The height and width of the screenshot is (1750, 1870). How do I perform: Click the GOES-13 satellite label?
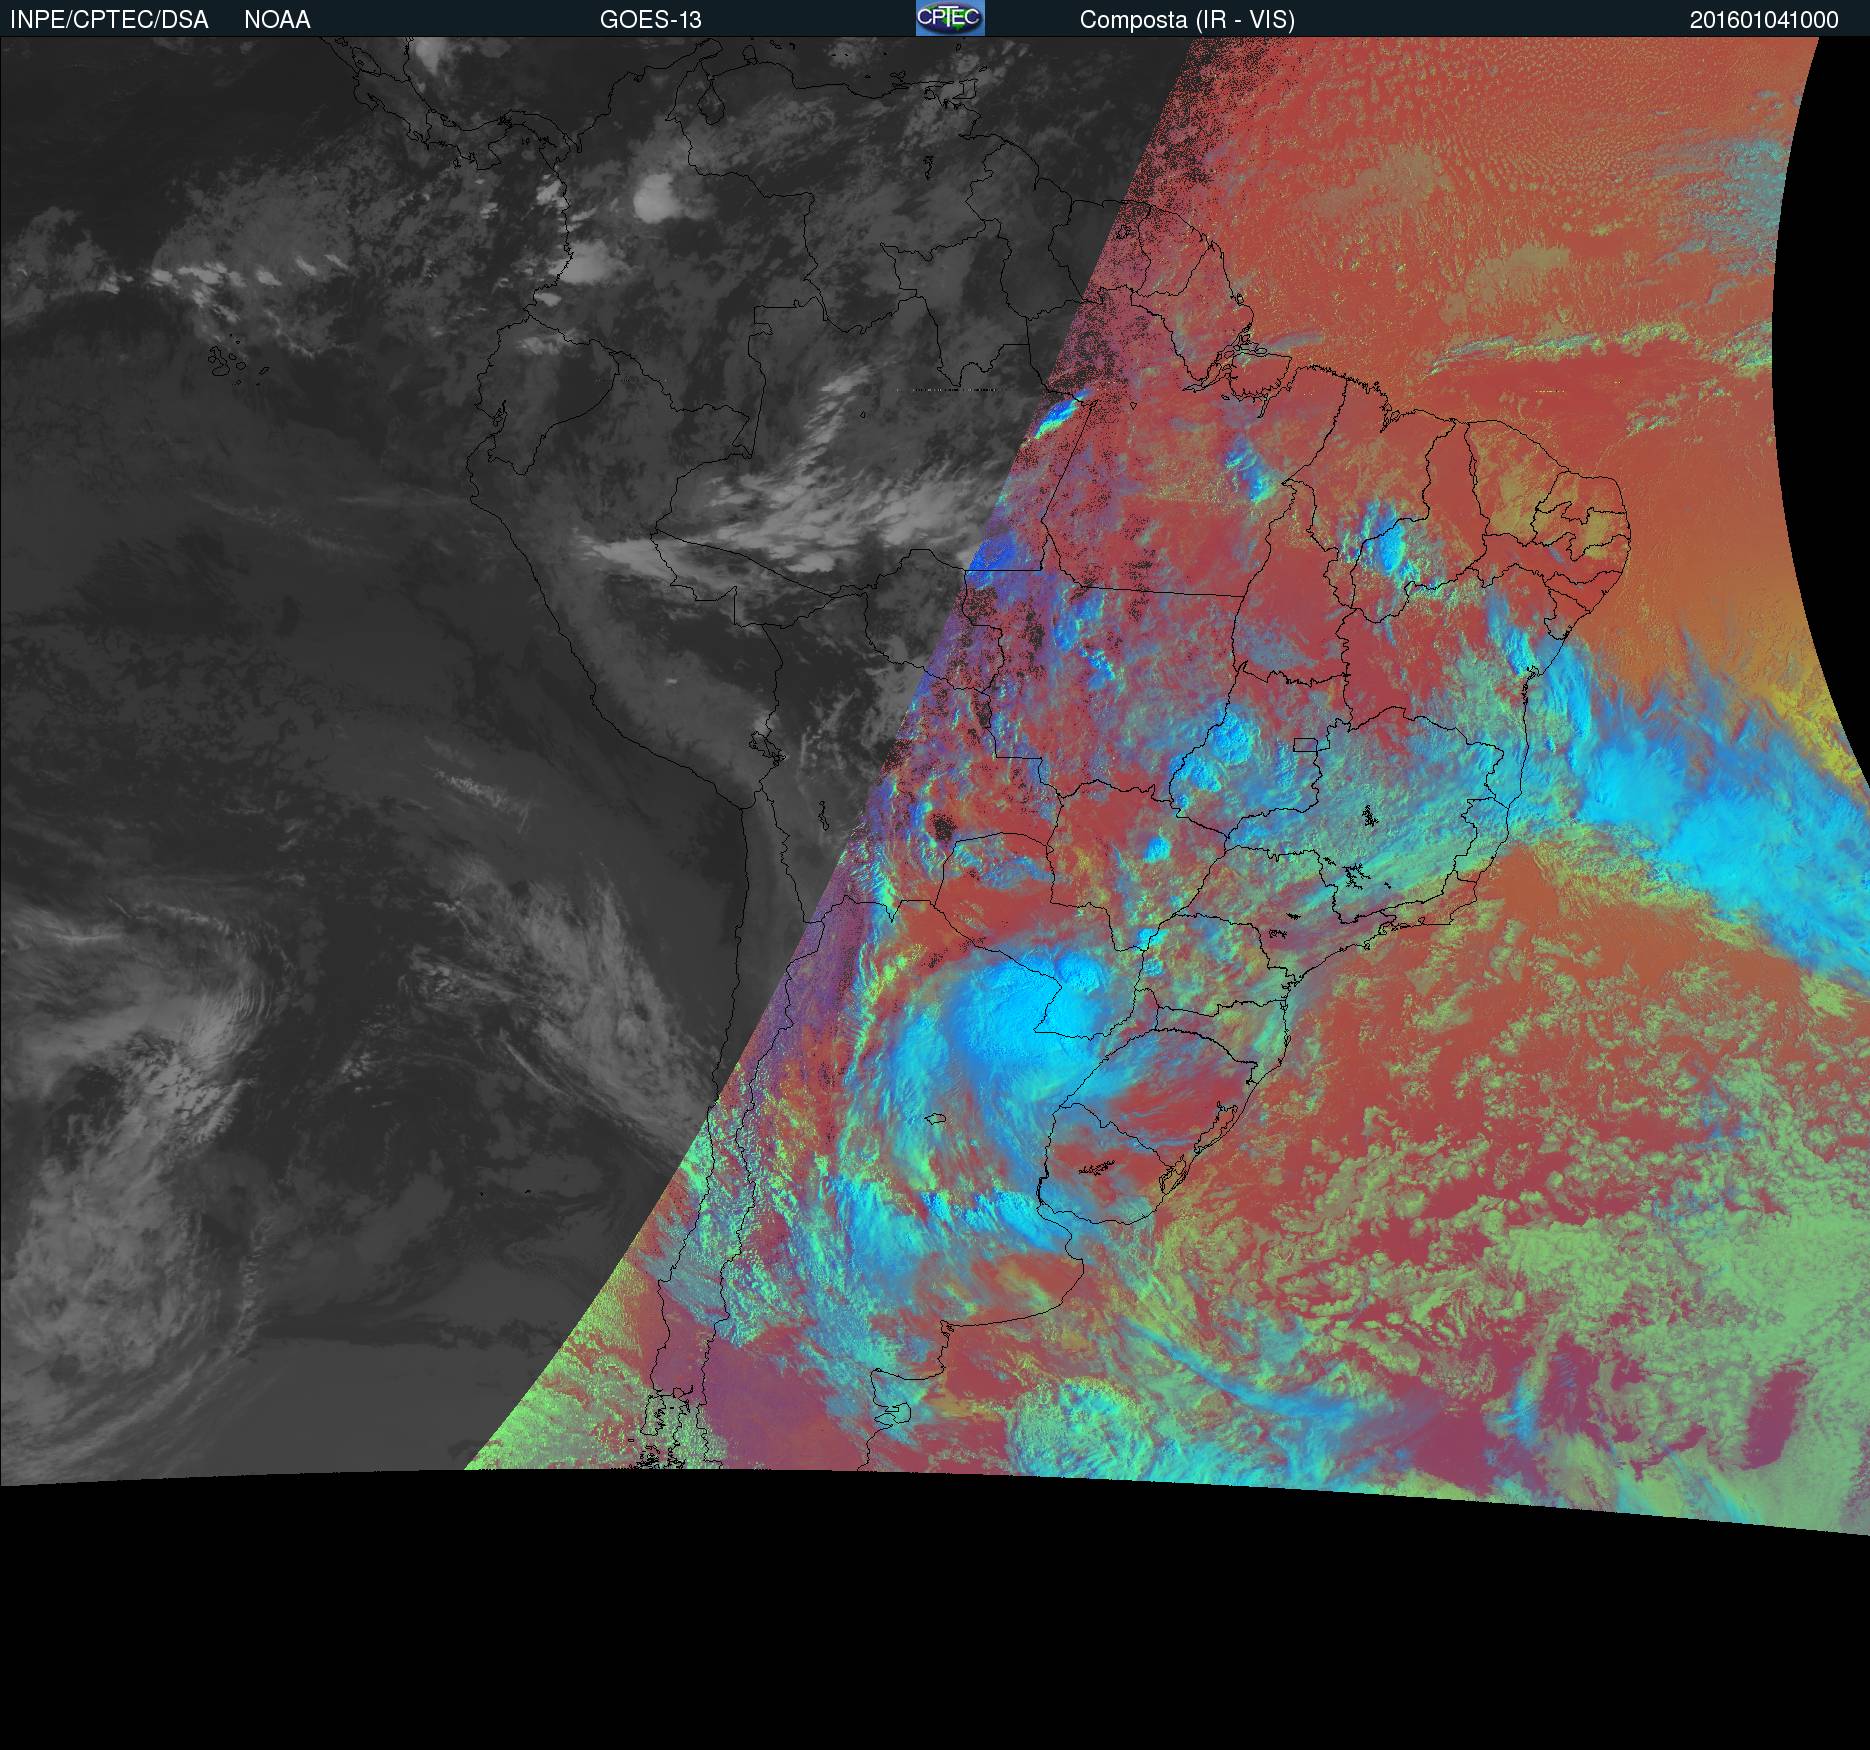(651, 20)
